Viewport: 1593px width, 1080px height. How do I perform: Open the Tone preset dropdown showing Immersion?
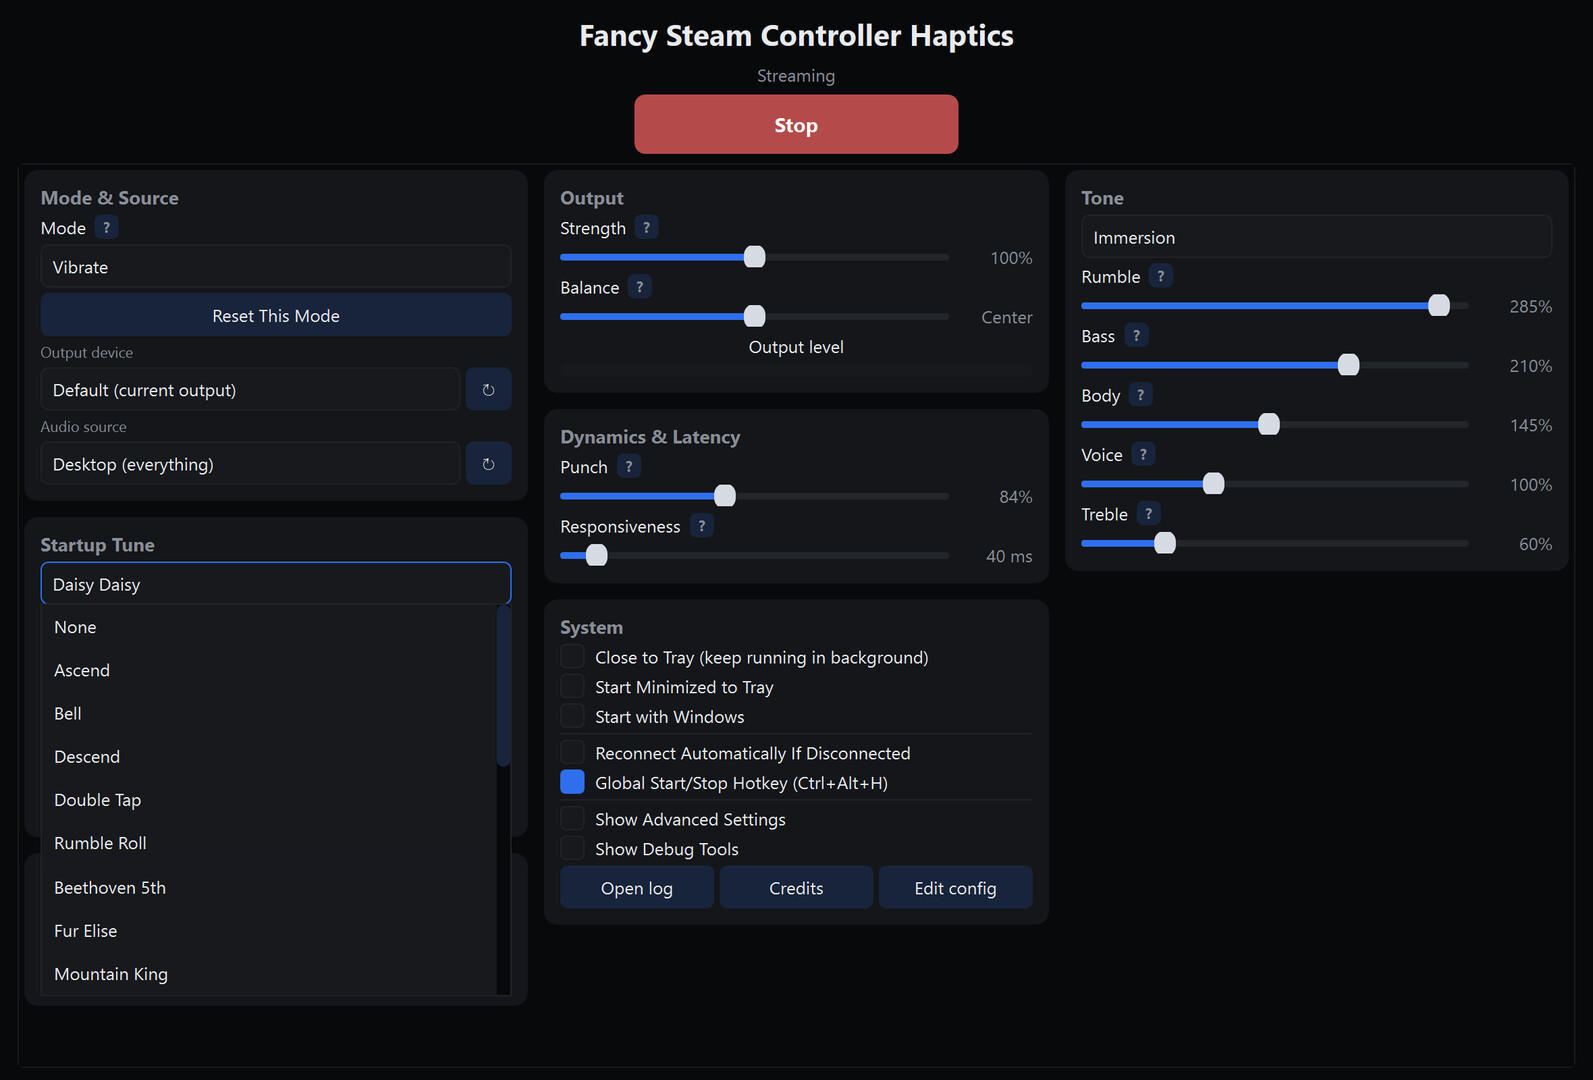(x=1316, y=237)
